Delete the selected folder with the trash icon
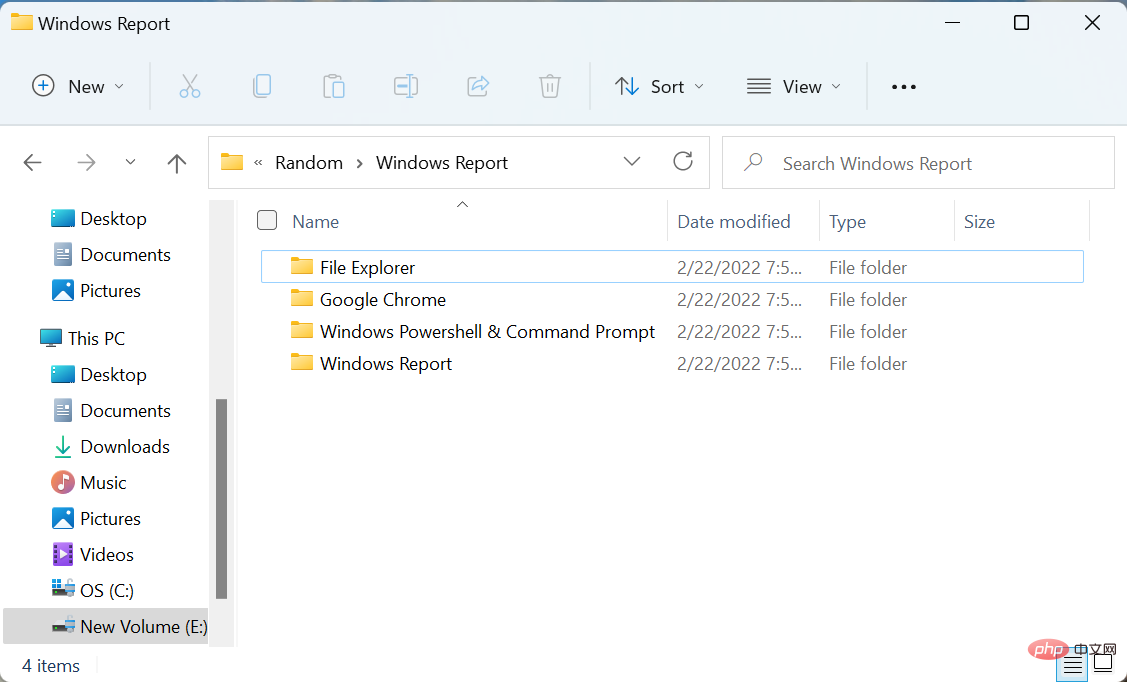Image resolution: width=1127 pixels, height=682 pixels. click(x=549, y=86)
